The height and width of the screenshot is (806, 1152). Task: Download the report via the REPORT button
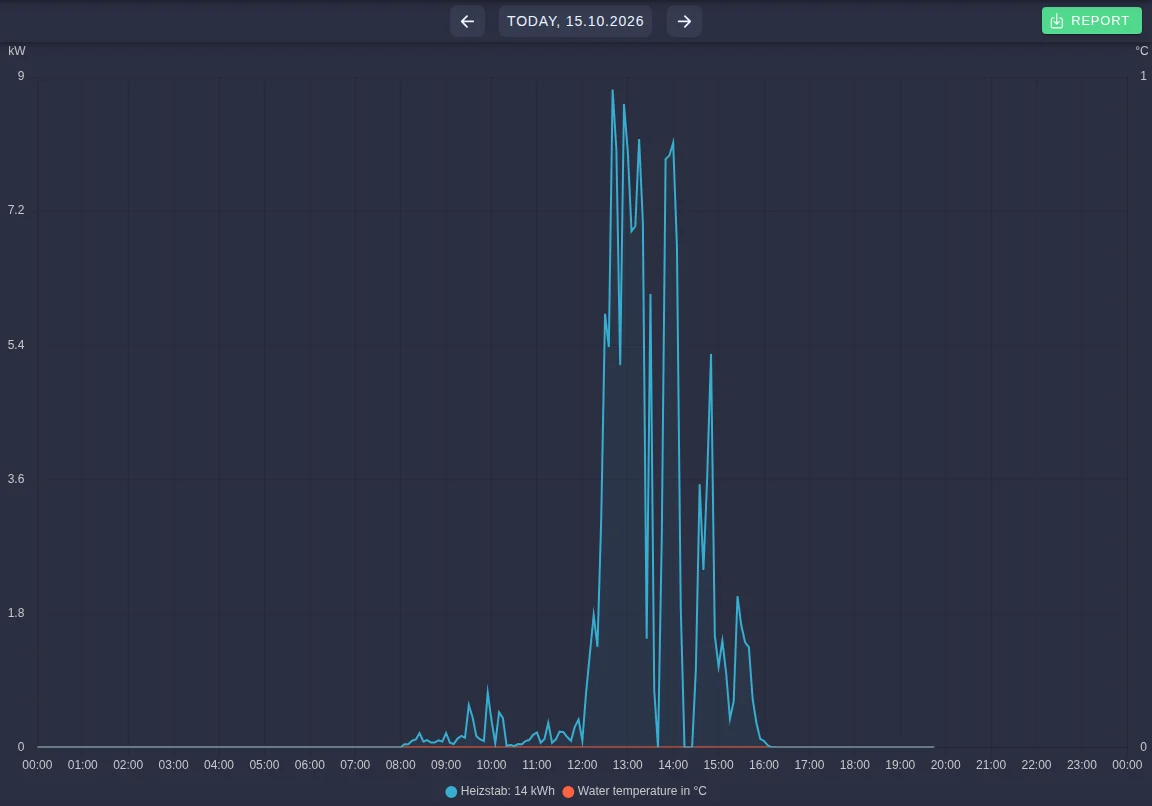(x=1092, y=21)
